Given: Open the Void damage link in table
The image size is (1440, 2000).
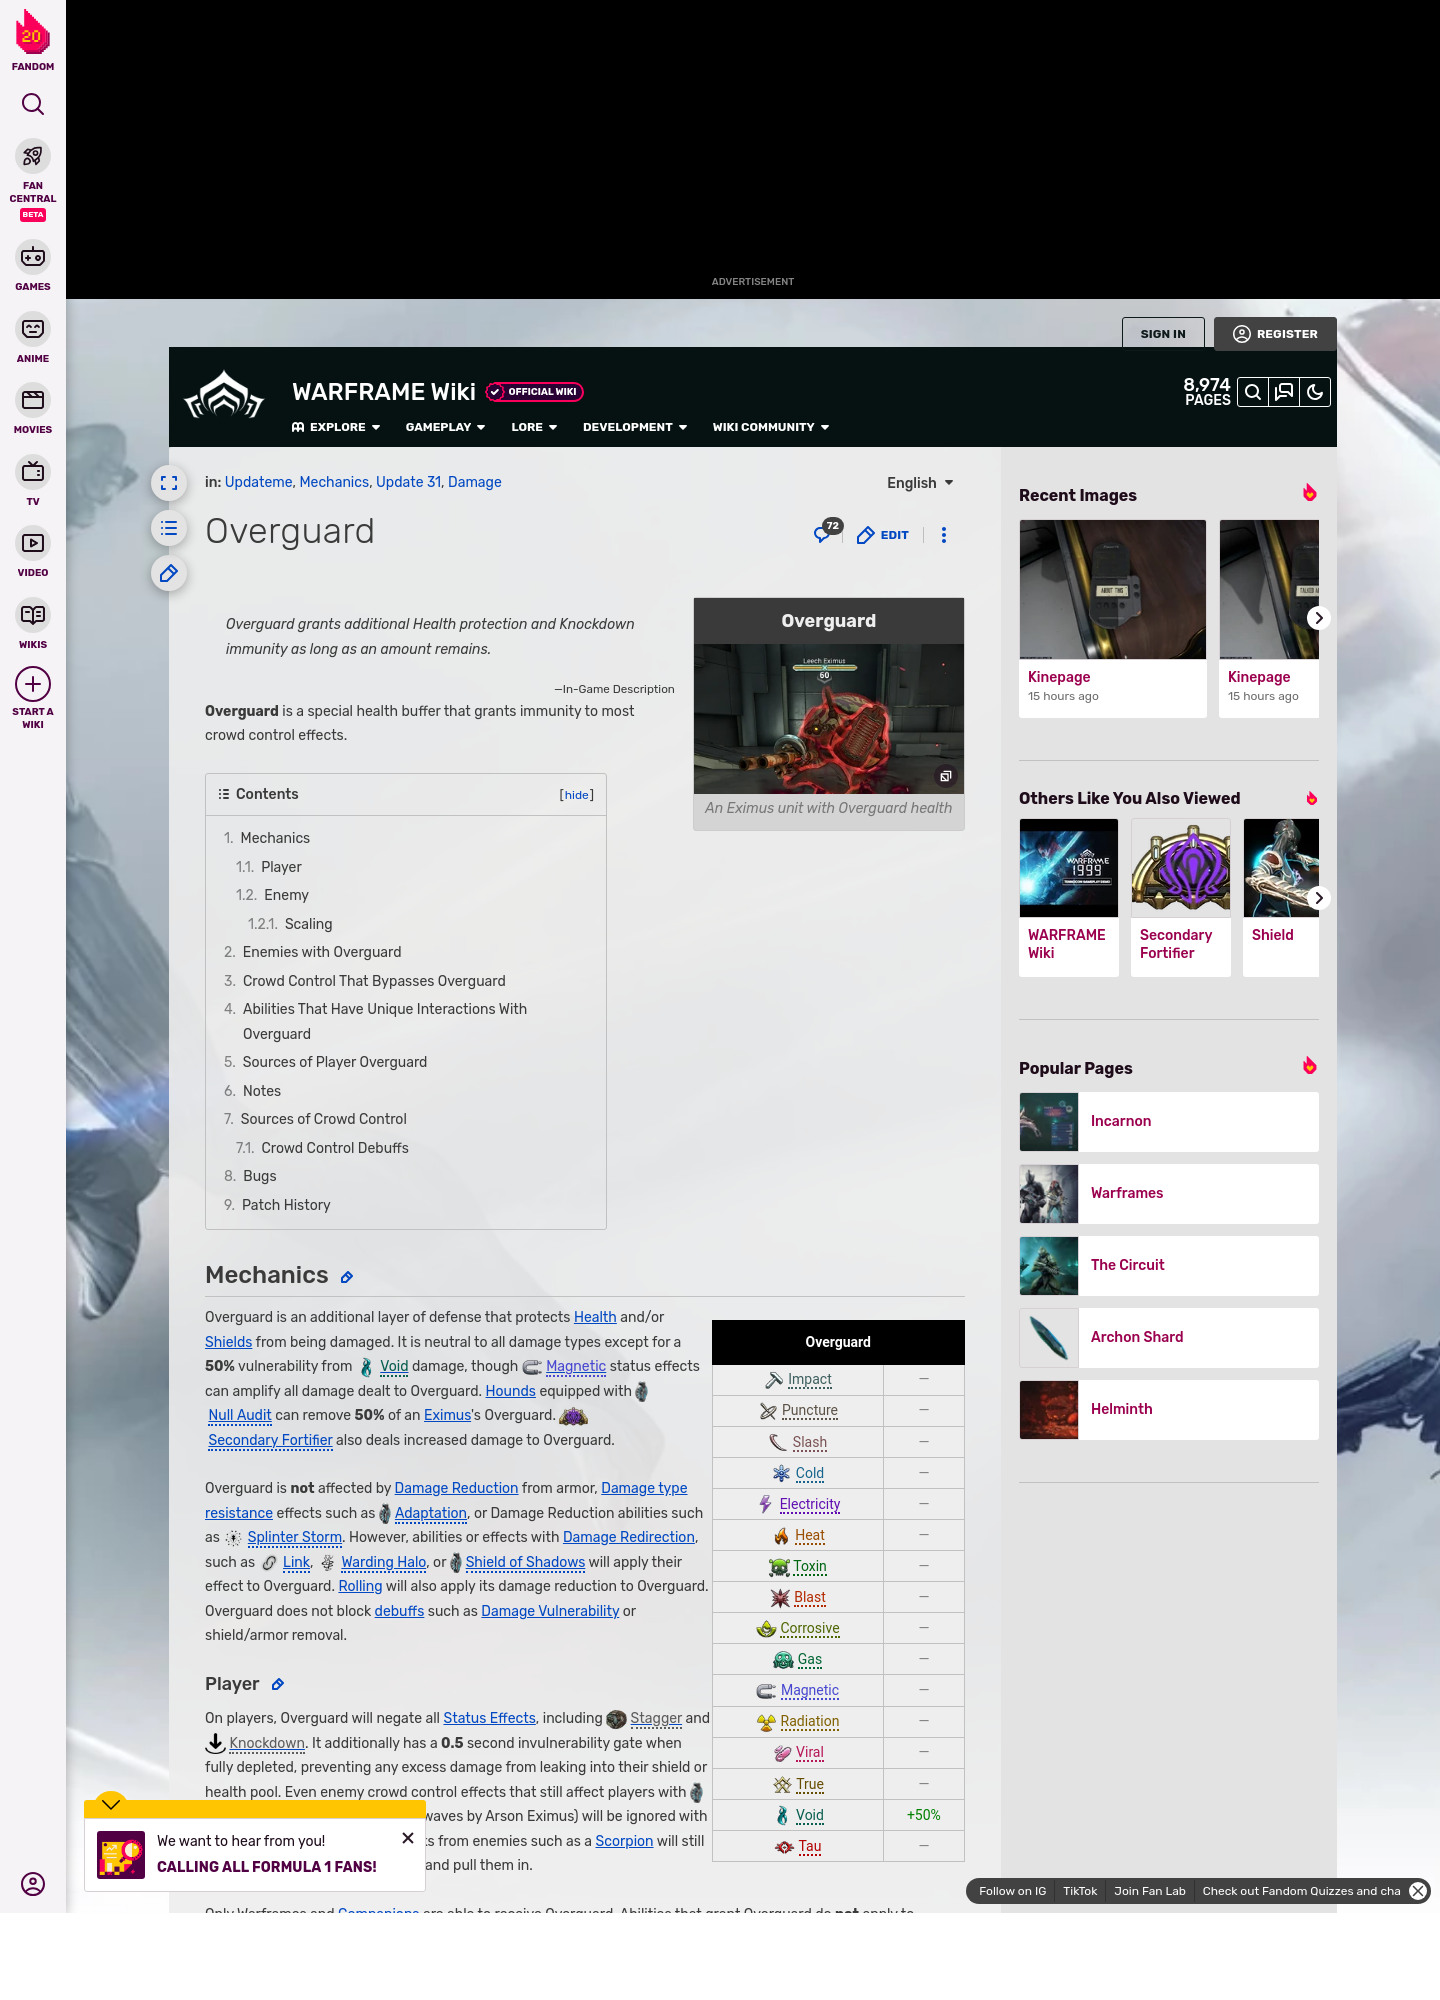Looking at the screenshot, I should tap(809, 1815).
